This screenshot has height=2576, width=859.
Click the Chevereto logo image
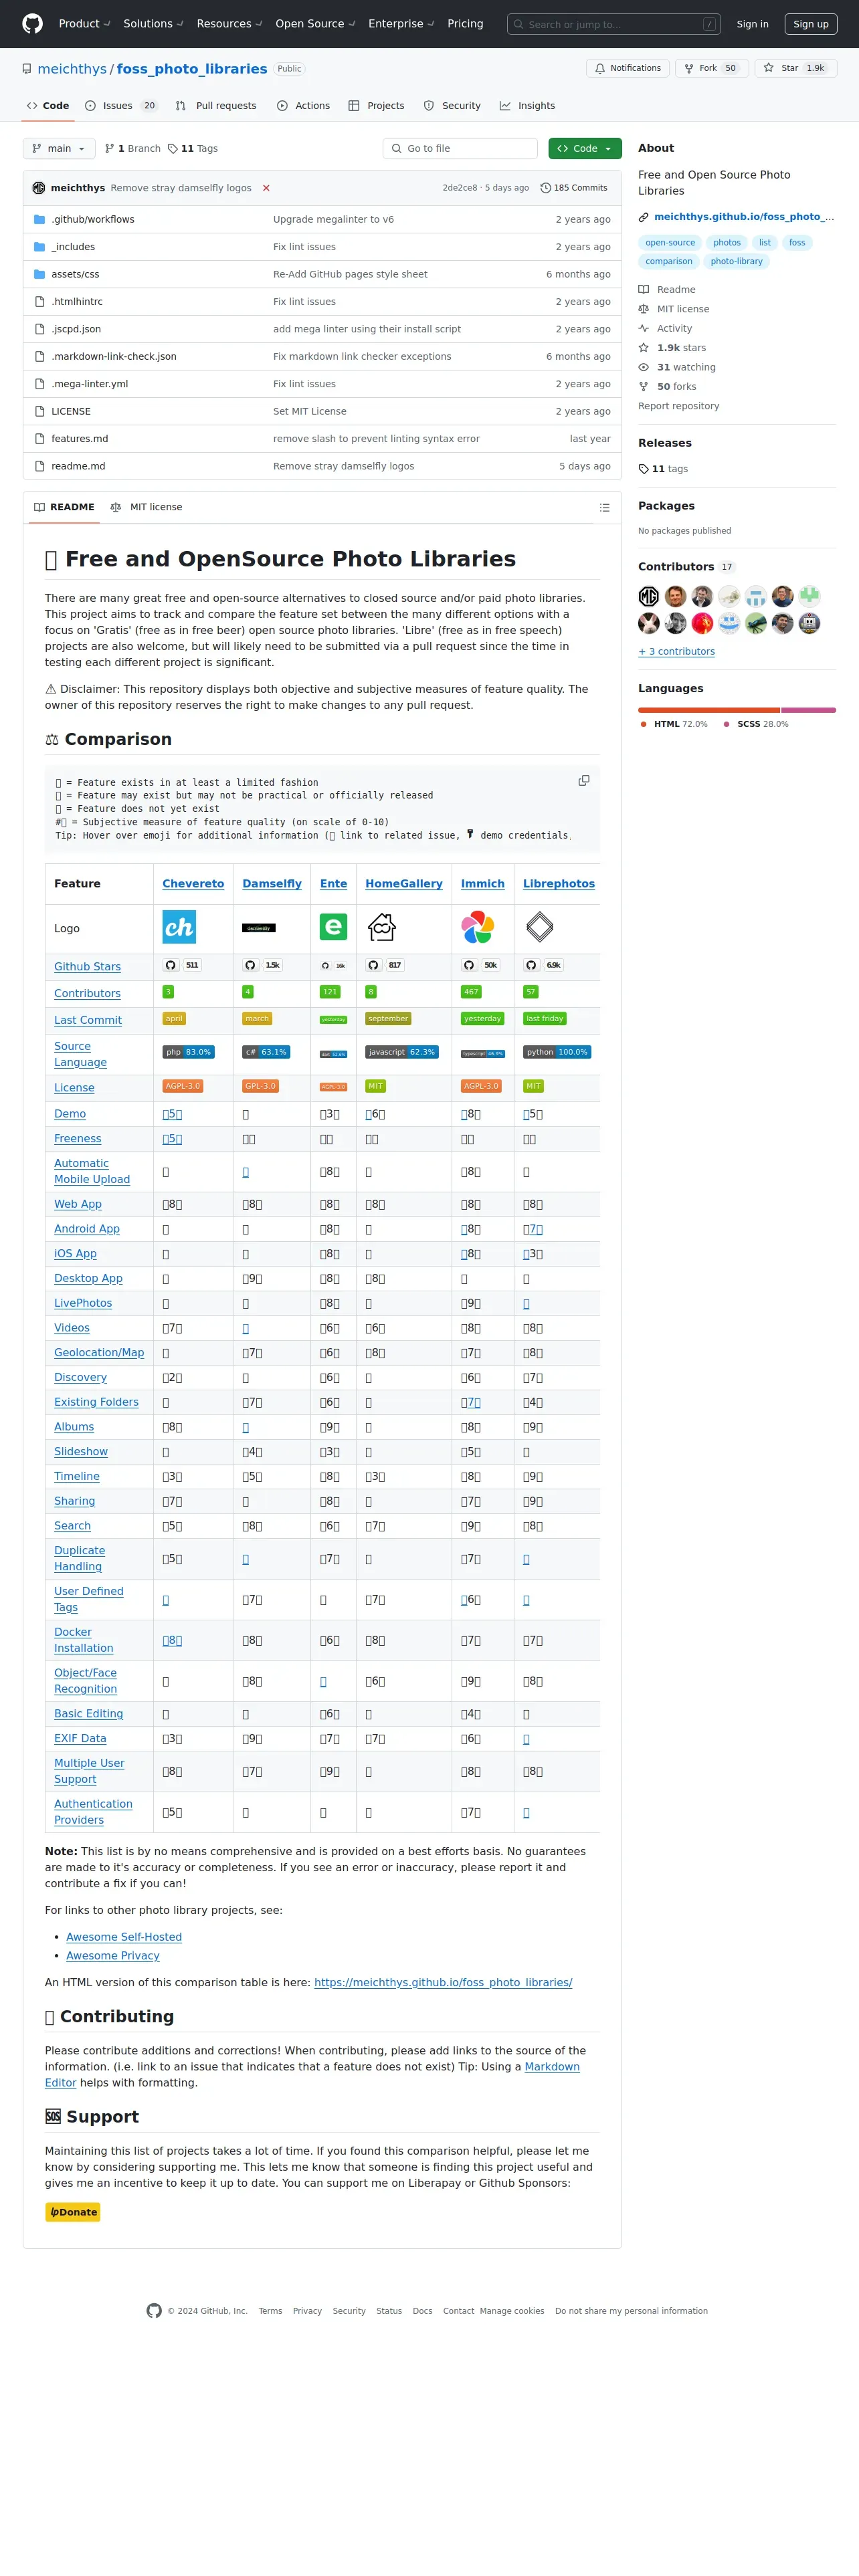(x=179, y=927)
